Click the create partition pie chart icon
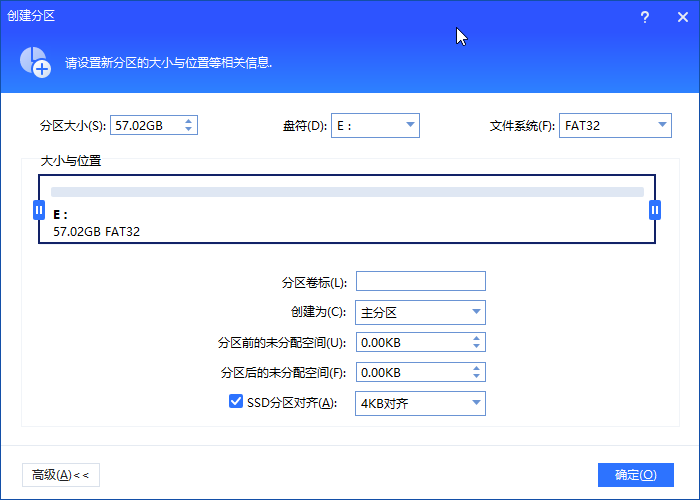700x500 pixels. coord(33,60)
